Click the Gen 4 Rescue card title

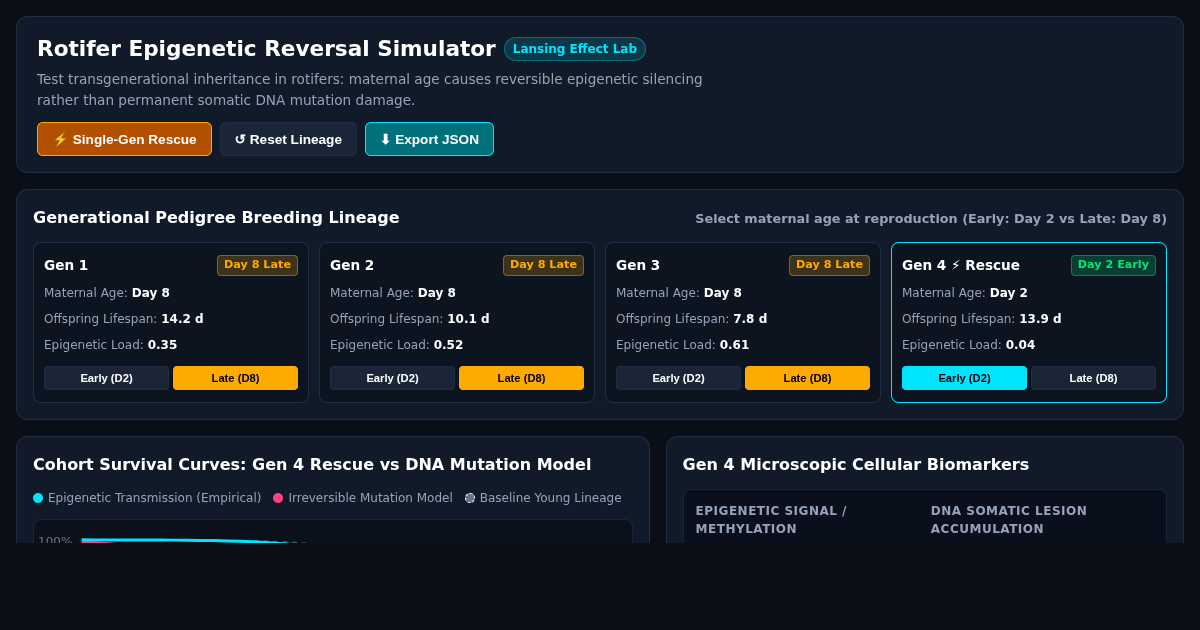click(x=961, y=265)
